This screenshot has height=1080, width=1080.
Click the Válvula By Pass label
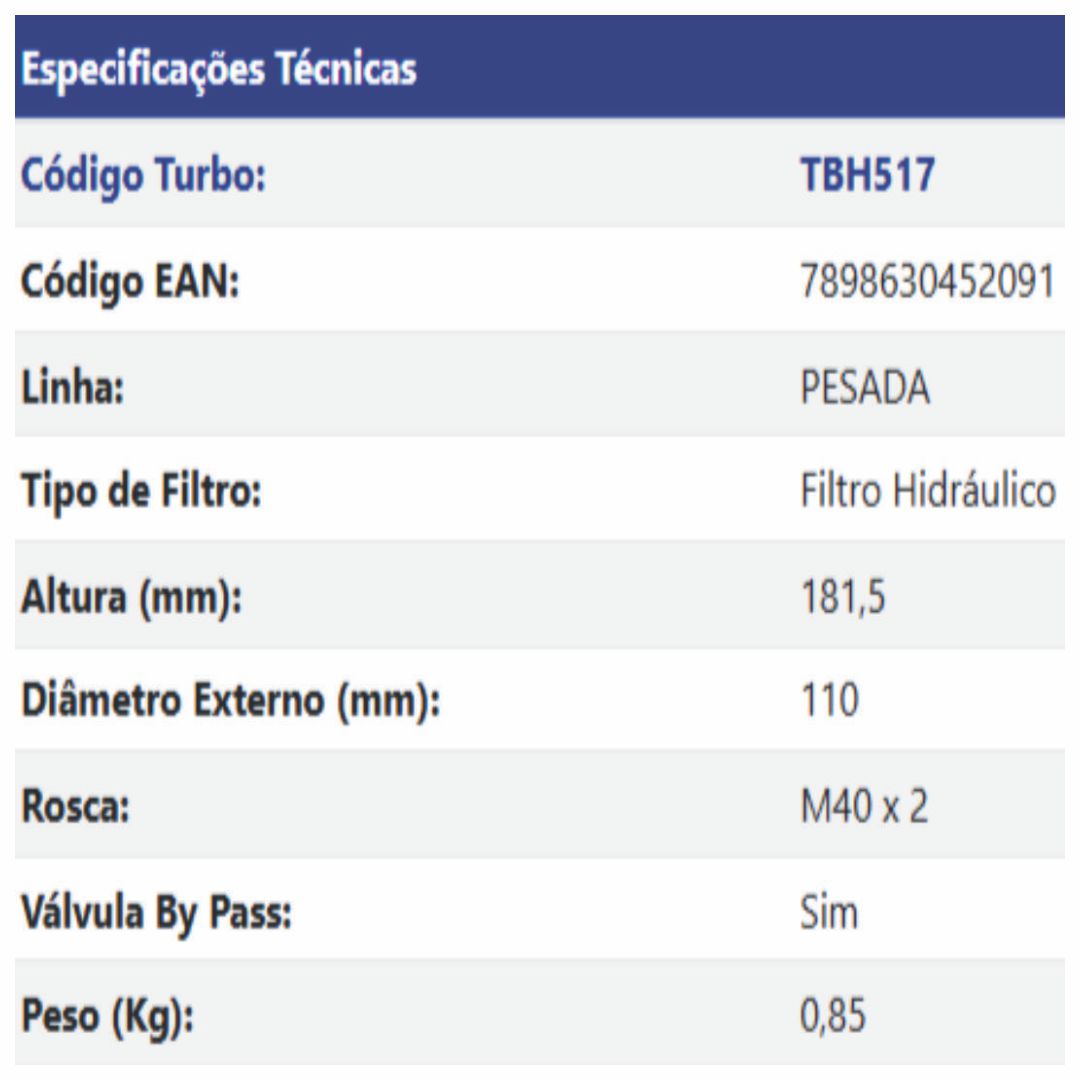[x=157, y=912]
